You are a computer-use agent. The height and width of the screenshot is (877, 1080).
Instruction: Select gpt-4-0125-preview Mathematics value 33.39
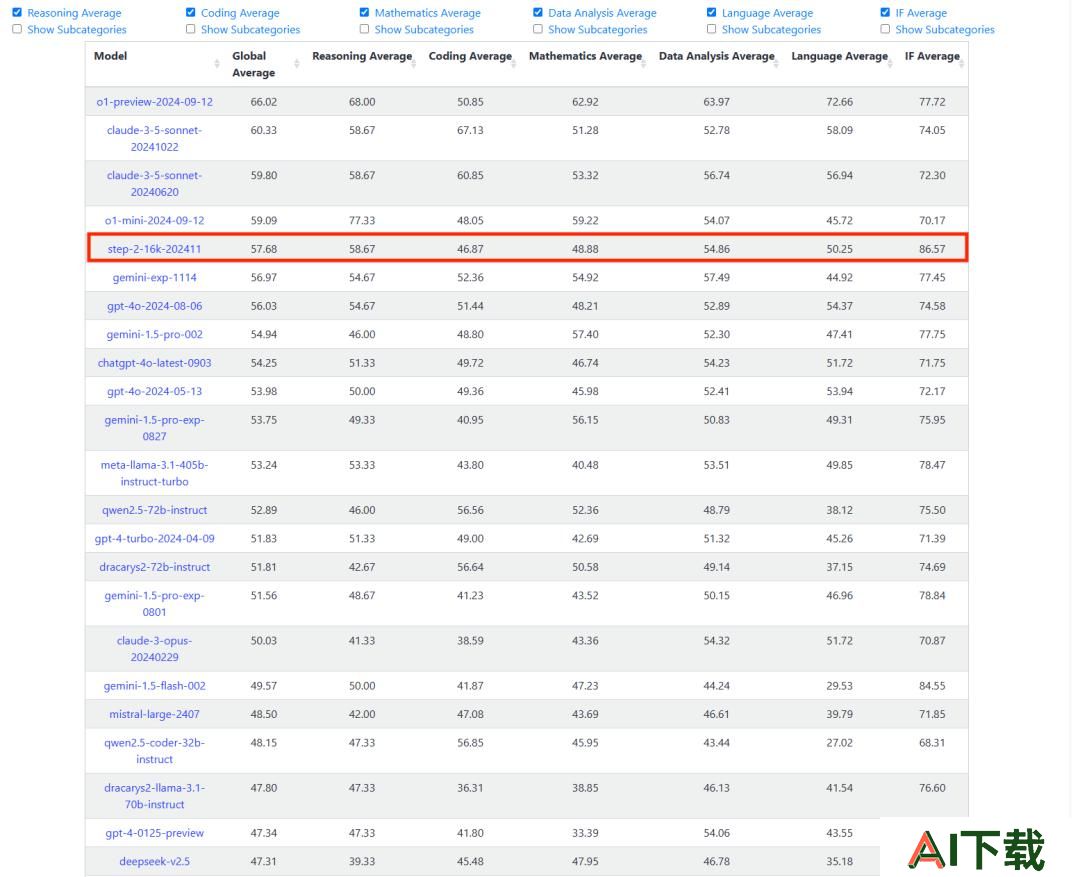click(585, 833)
